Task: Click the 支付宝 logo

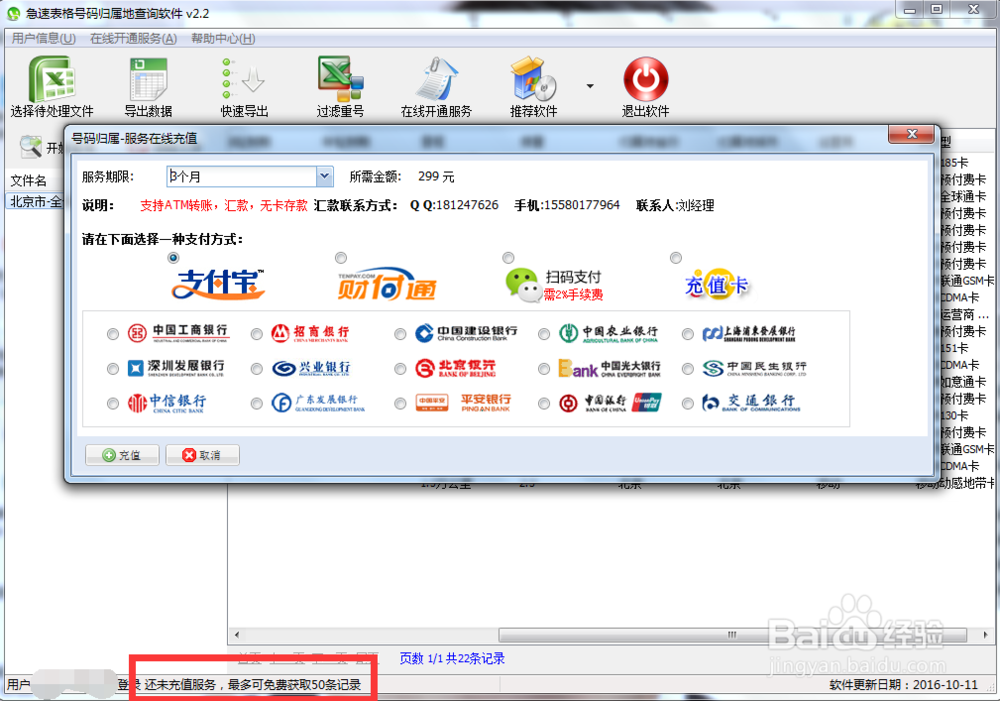Action: (218, 284)
